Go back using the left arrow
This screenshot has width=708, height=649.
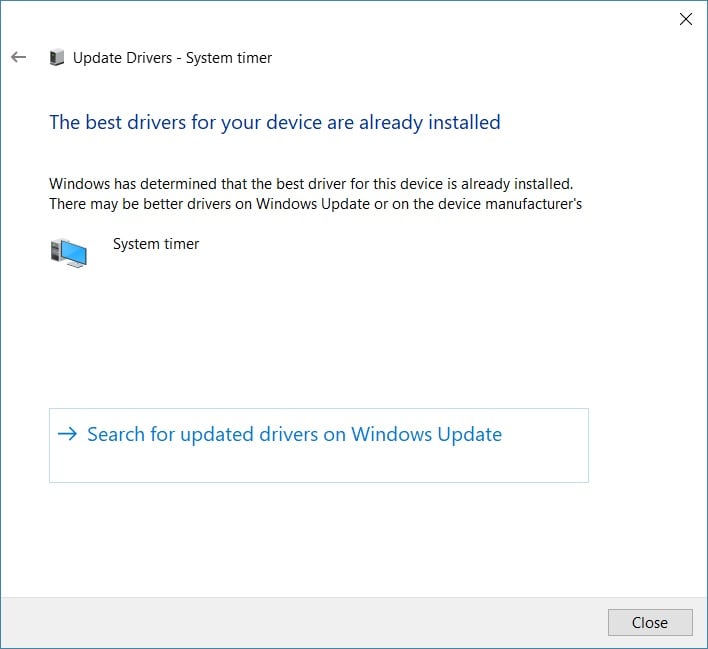(x=19, y=57)
